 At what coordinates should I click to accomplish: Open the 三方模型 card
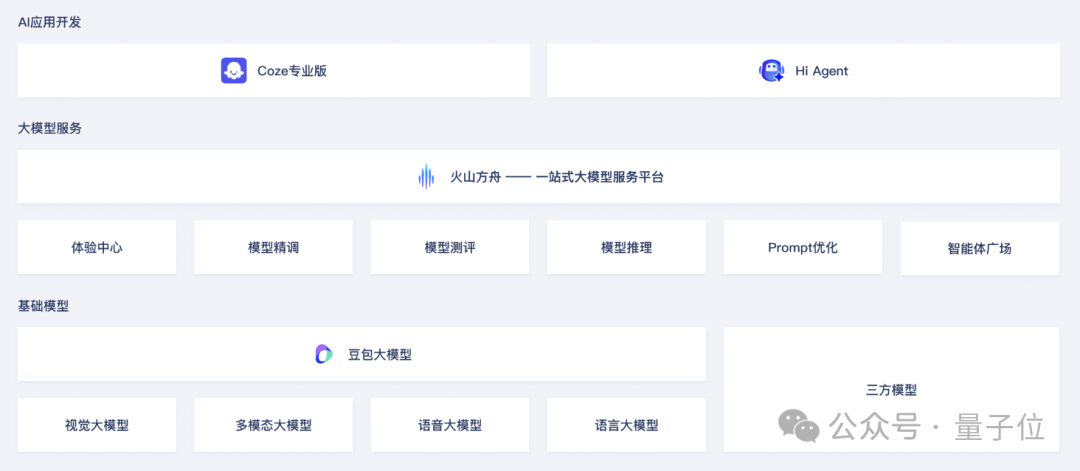(891, 390)
